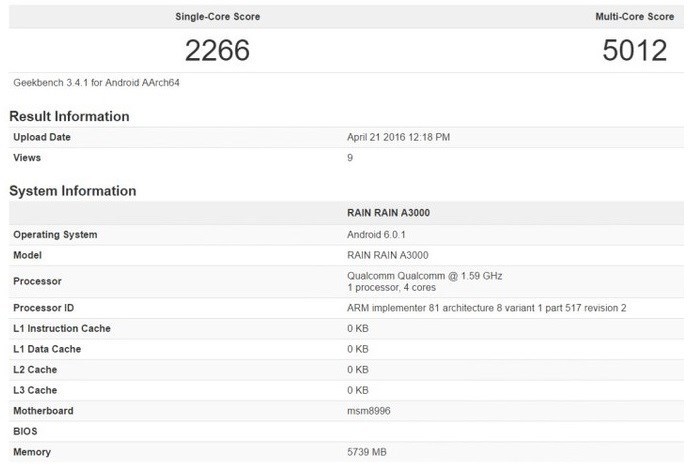This screenshot has width=688, height=473.
Task: Click the multi-core score value 5012
Action: (635, 50)
